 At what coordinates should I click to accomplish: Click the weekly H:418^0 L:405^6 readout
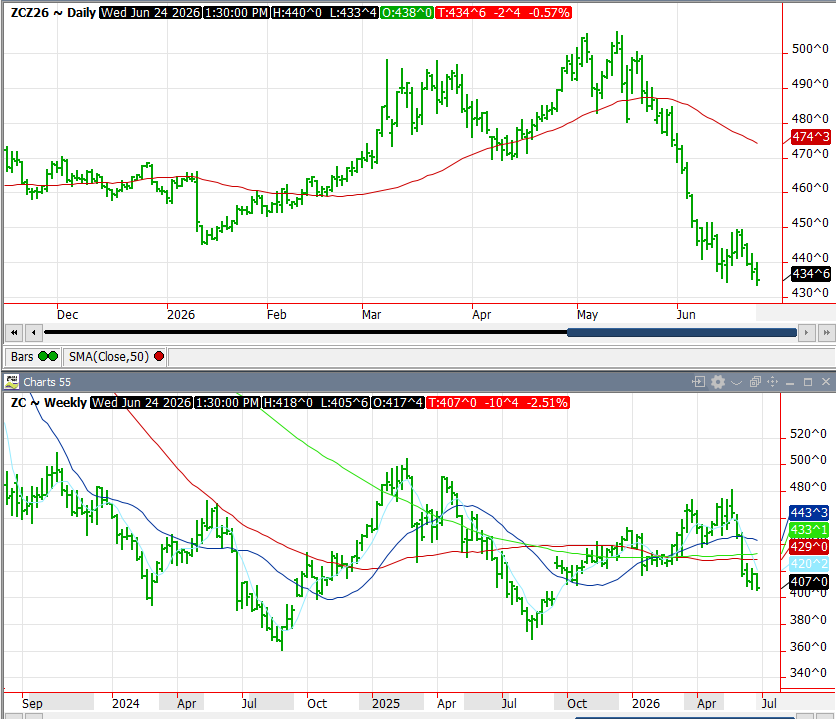[316, 402]
